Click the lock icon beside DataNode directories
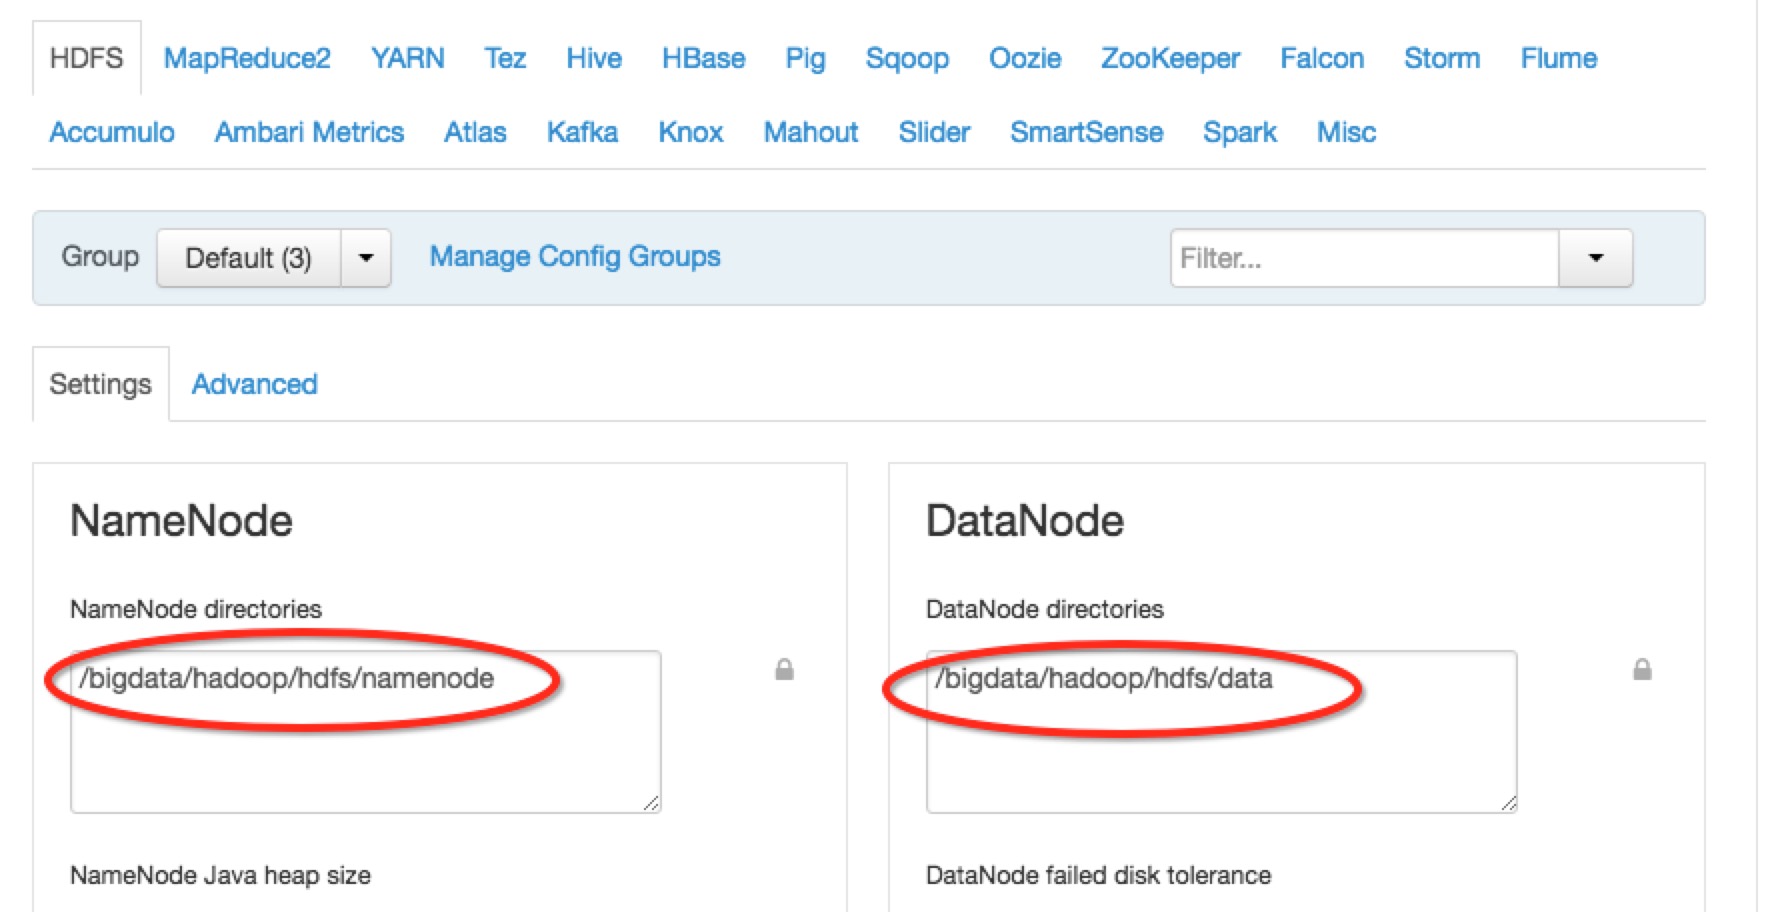Image resolution: width=1780 pixels, height=912 pixels. (1642, 670)
